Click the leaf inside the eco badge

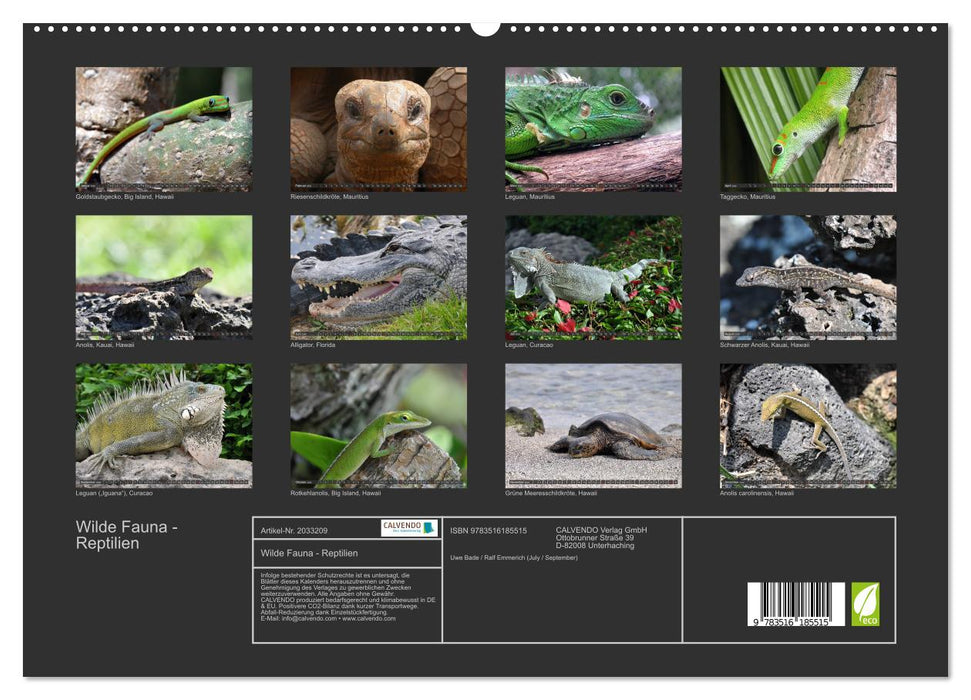tap(864, 597)
